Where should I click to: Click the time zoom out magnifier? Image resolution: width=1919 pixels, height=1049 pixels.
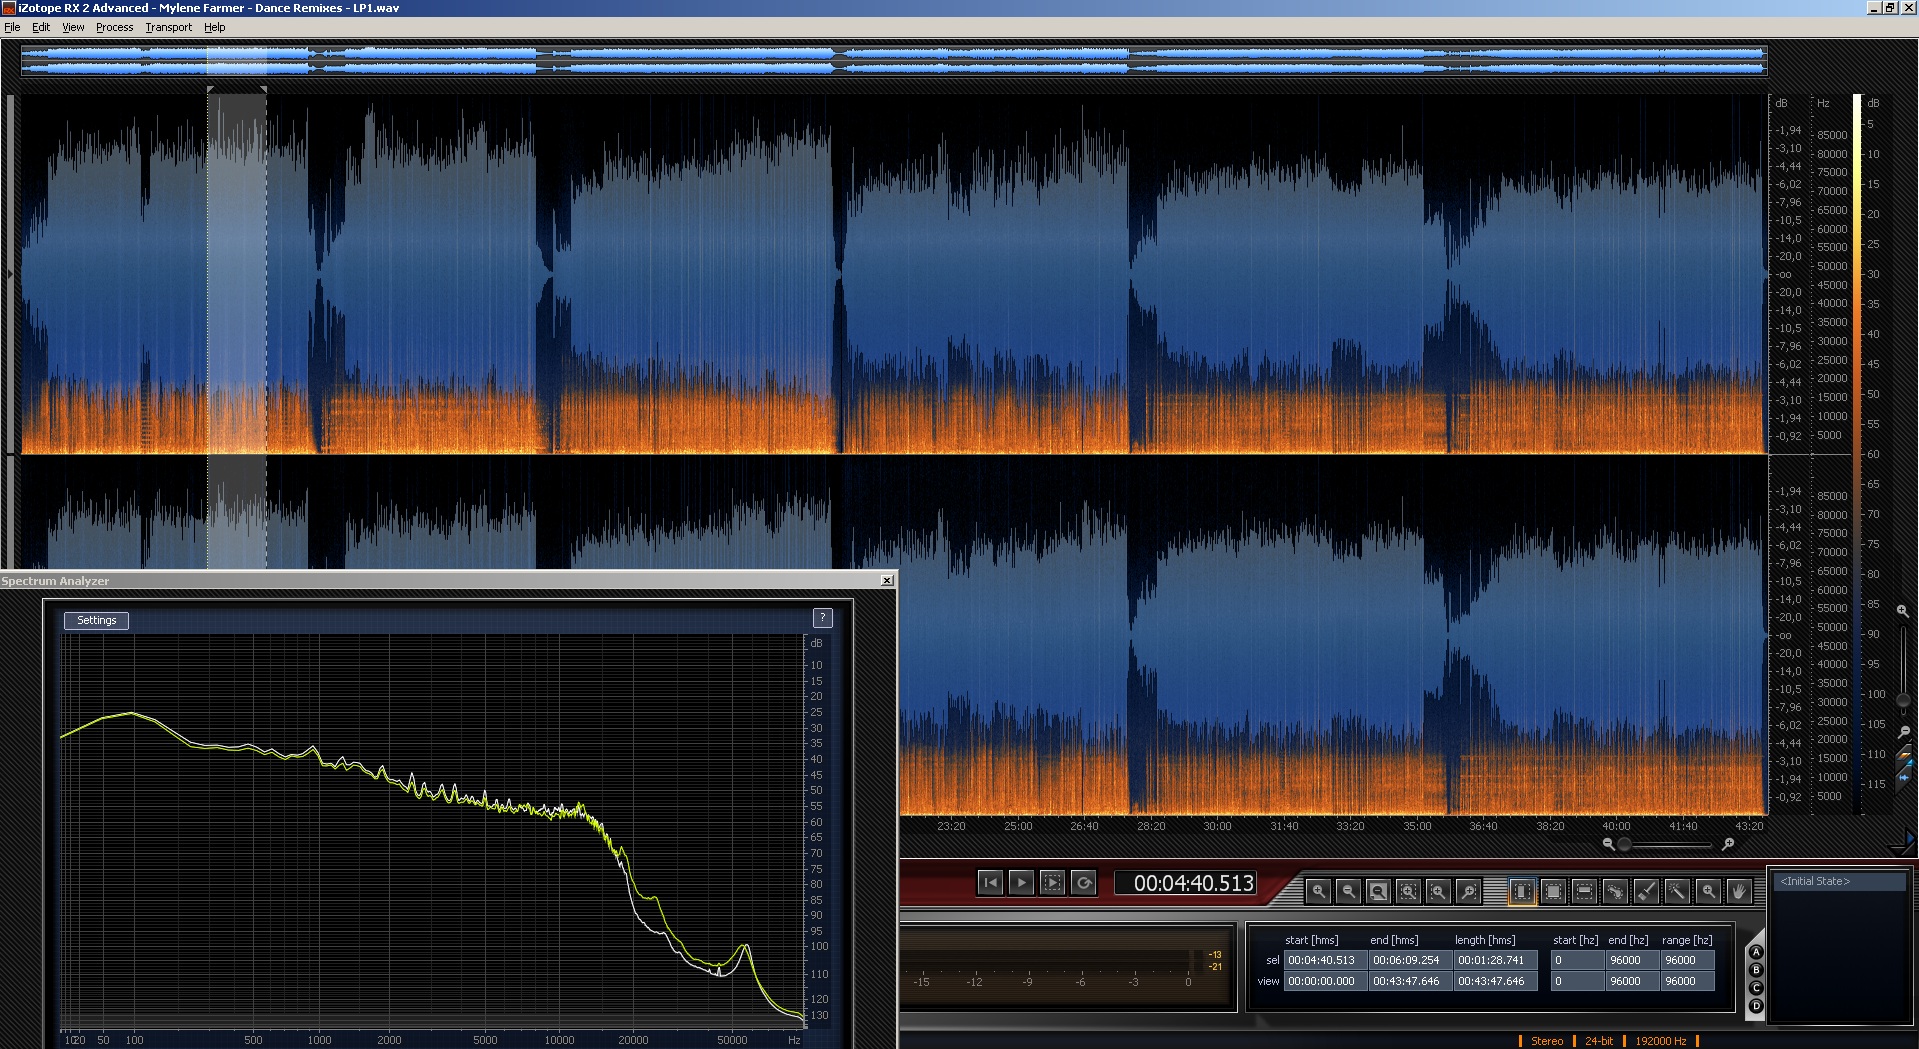pyautogui.click(x=1608, y=844)
